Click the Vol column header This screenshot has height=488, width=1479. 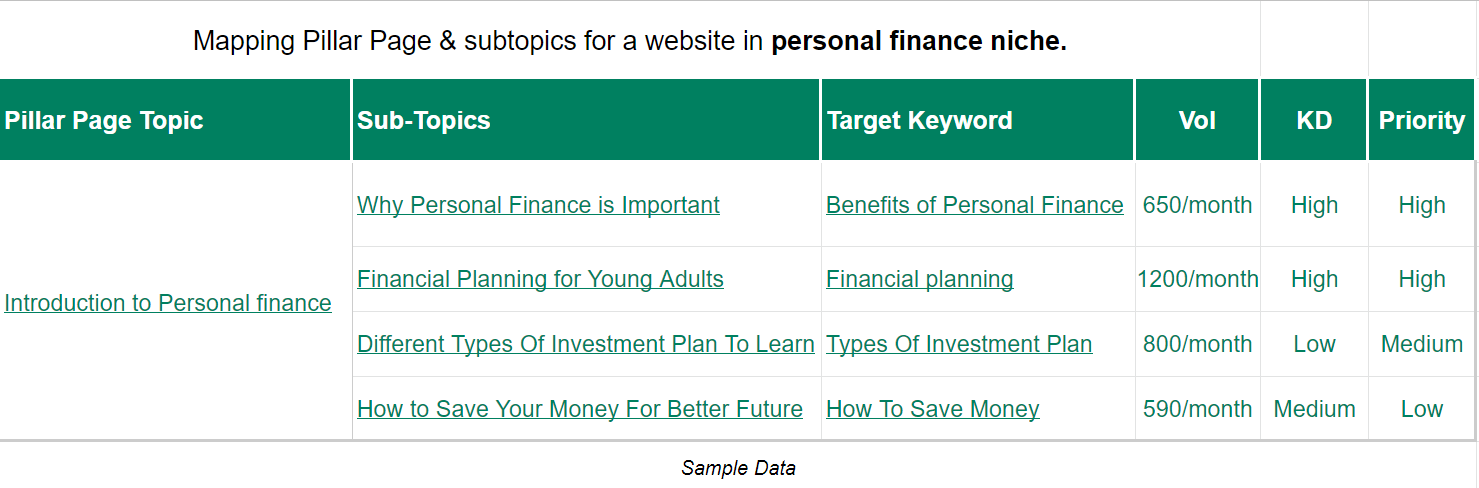point(1198,120)
